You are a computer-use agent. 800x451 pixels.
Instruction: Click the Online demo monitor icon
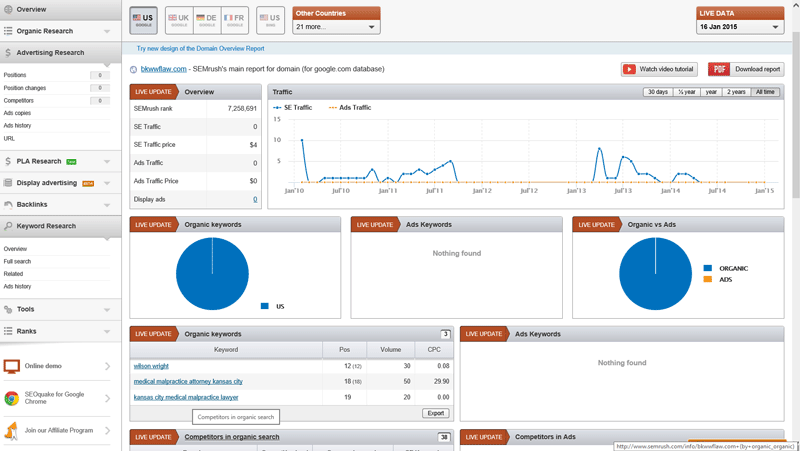[x=12, y=366]
